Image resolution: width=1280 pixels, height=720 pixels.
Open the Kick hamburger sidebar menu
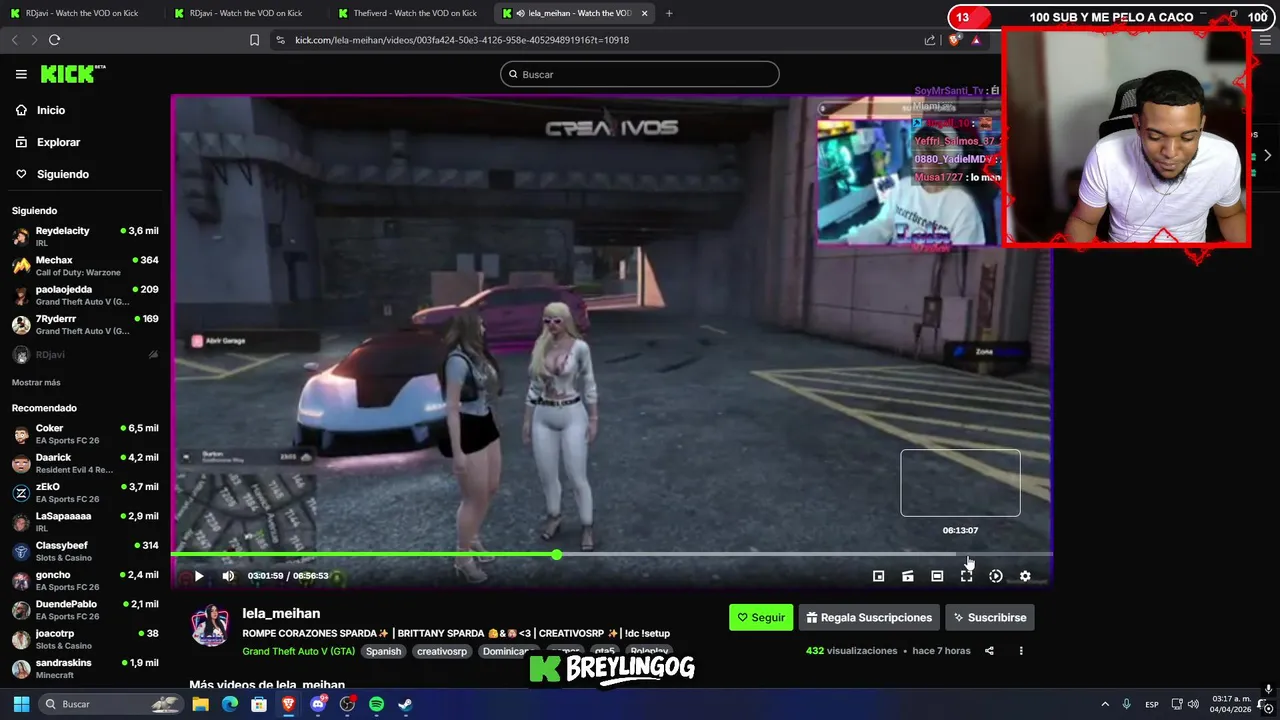(x=21, y=74)
